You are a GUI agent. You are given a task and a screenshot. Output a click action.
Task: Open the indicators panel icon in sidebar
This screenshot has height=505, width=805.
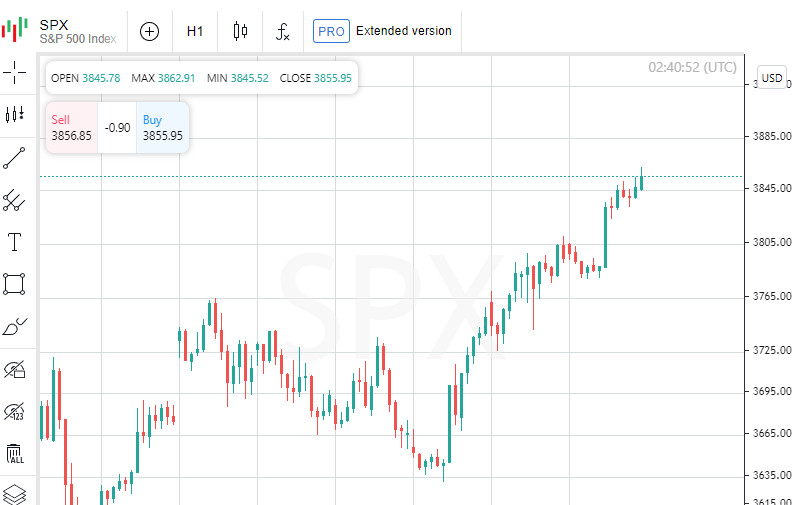pos(14,114)
